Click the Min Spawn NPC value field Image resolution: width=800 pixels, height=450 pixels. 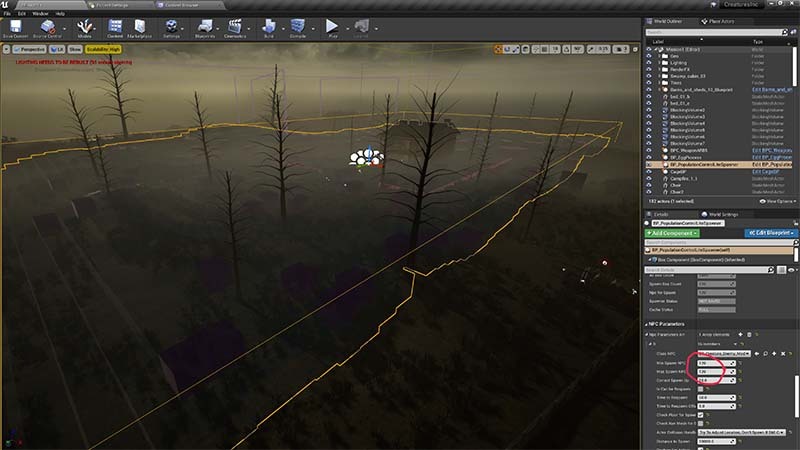click(x=712, y=362)
